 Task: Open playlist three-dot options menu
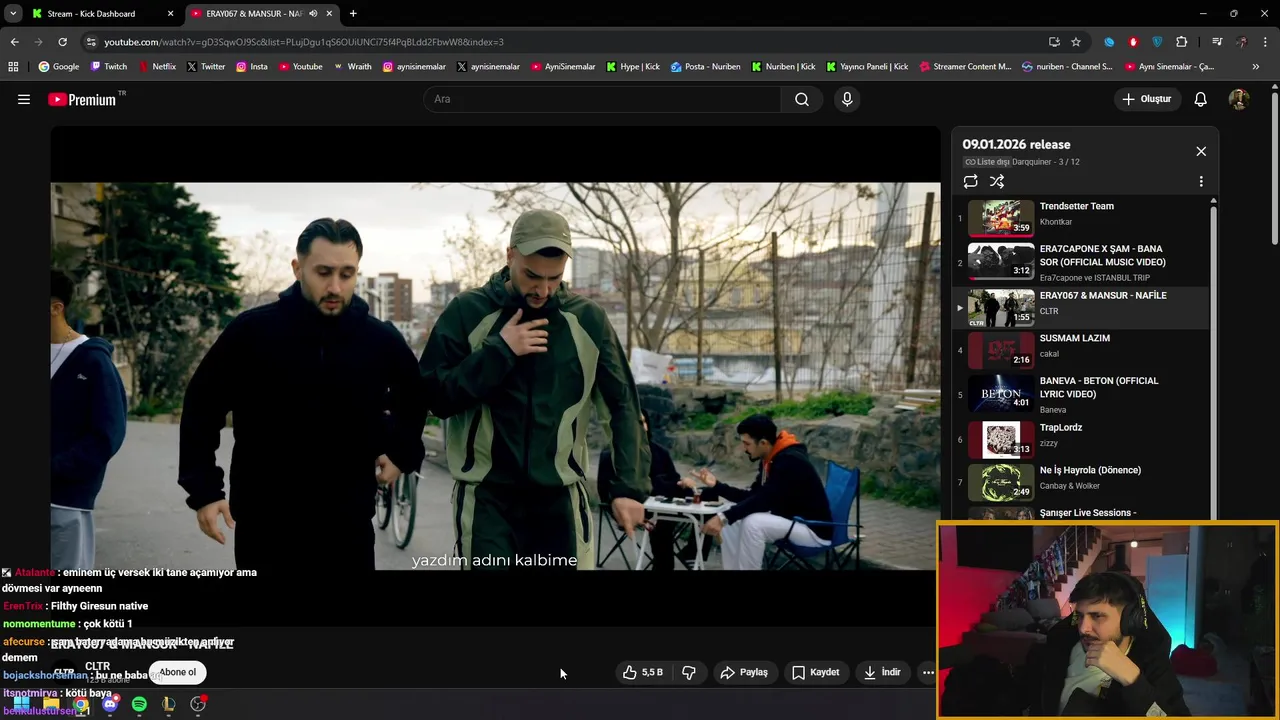click(1201, 182)
